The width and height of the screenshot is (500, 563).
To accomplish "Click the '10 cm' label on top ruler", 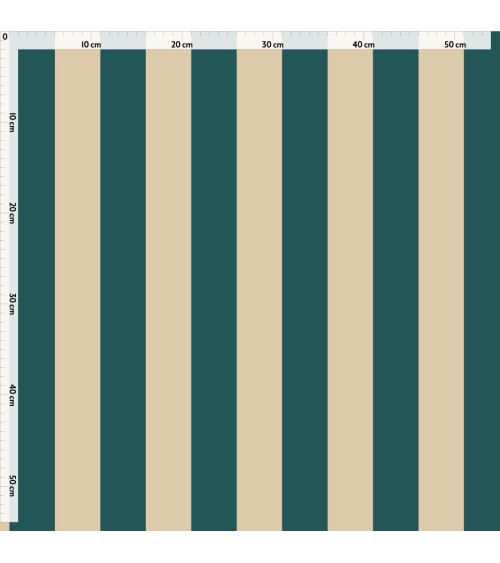I will coord(91,45).
